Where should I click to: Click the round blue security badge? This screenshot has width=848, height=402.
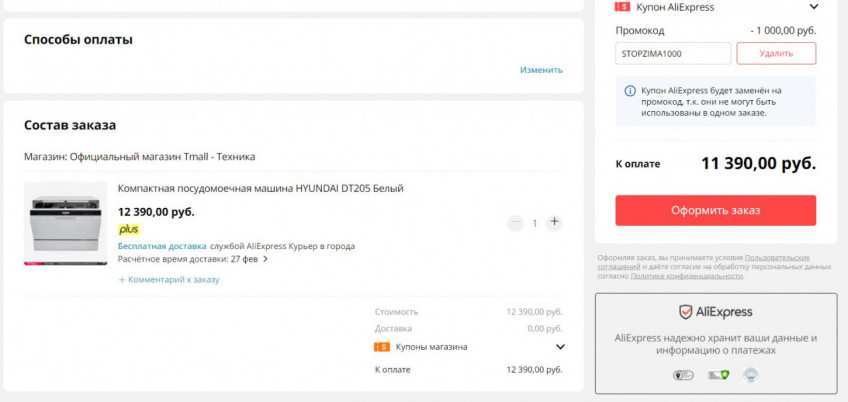tap(750, 374)
